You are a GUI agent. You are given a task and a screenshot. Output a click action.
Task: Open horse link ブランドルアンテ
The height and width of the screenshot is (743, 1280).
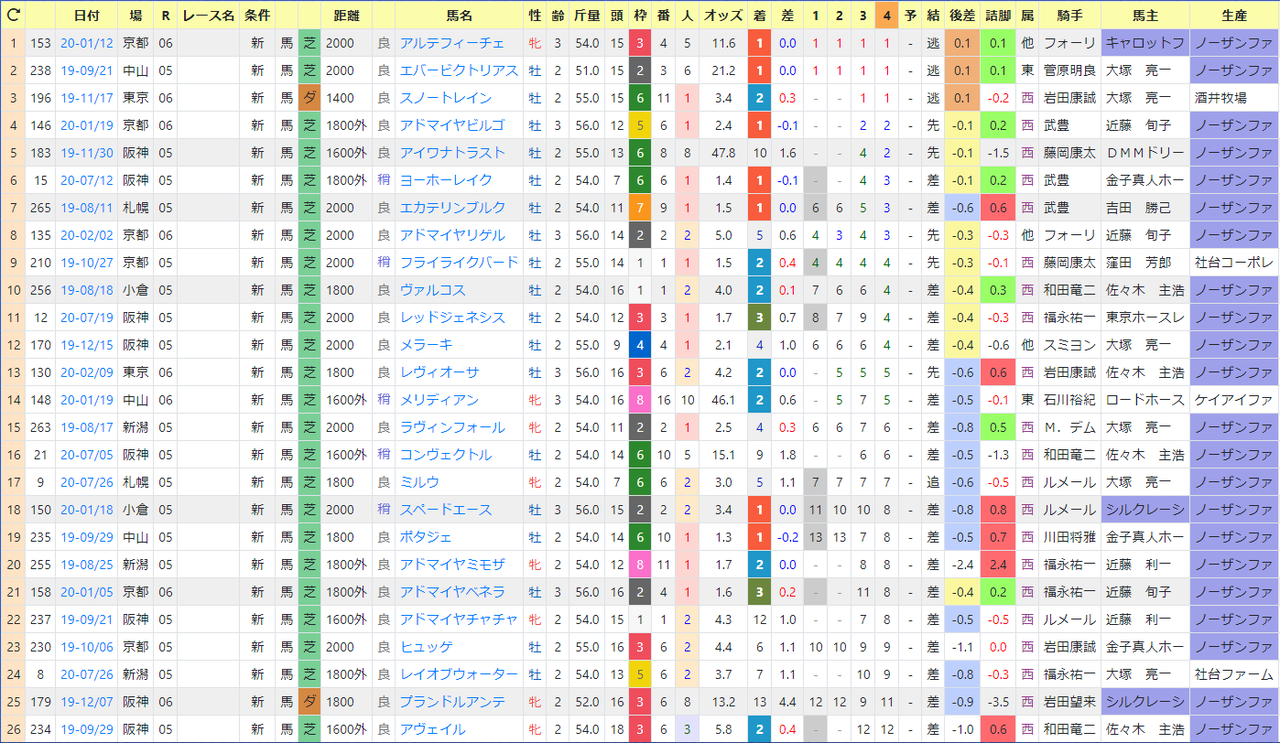452,702
